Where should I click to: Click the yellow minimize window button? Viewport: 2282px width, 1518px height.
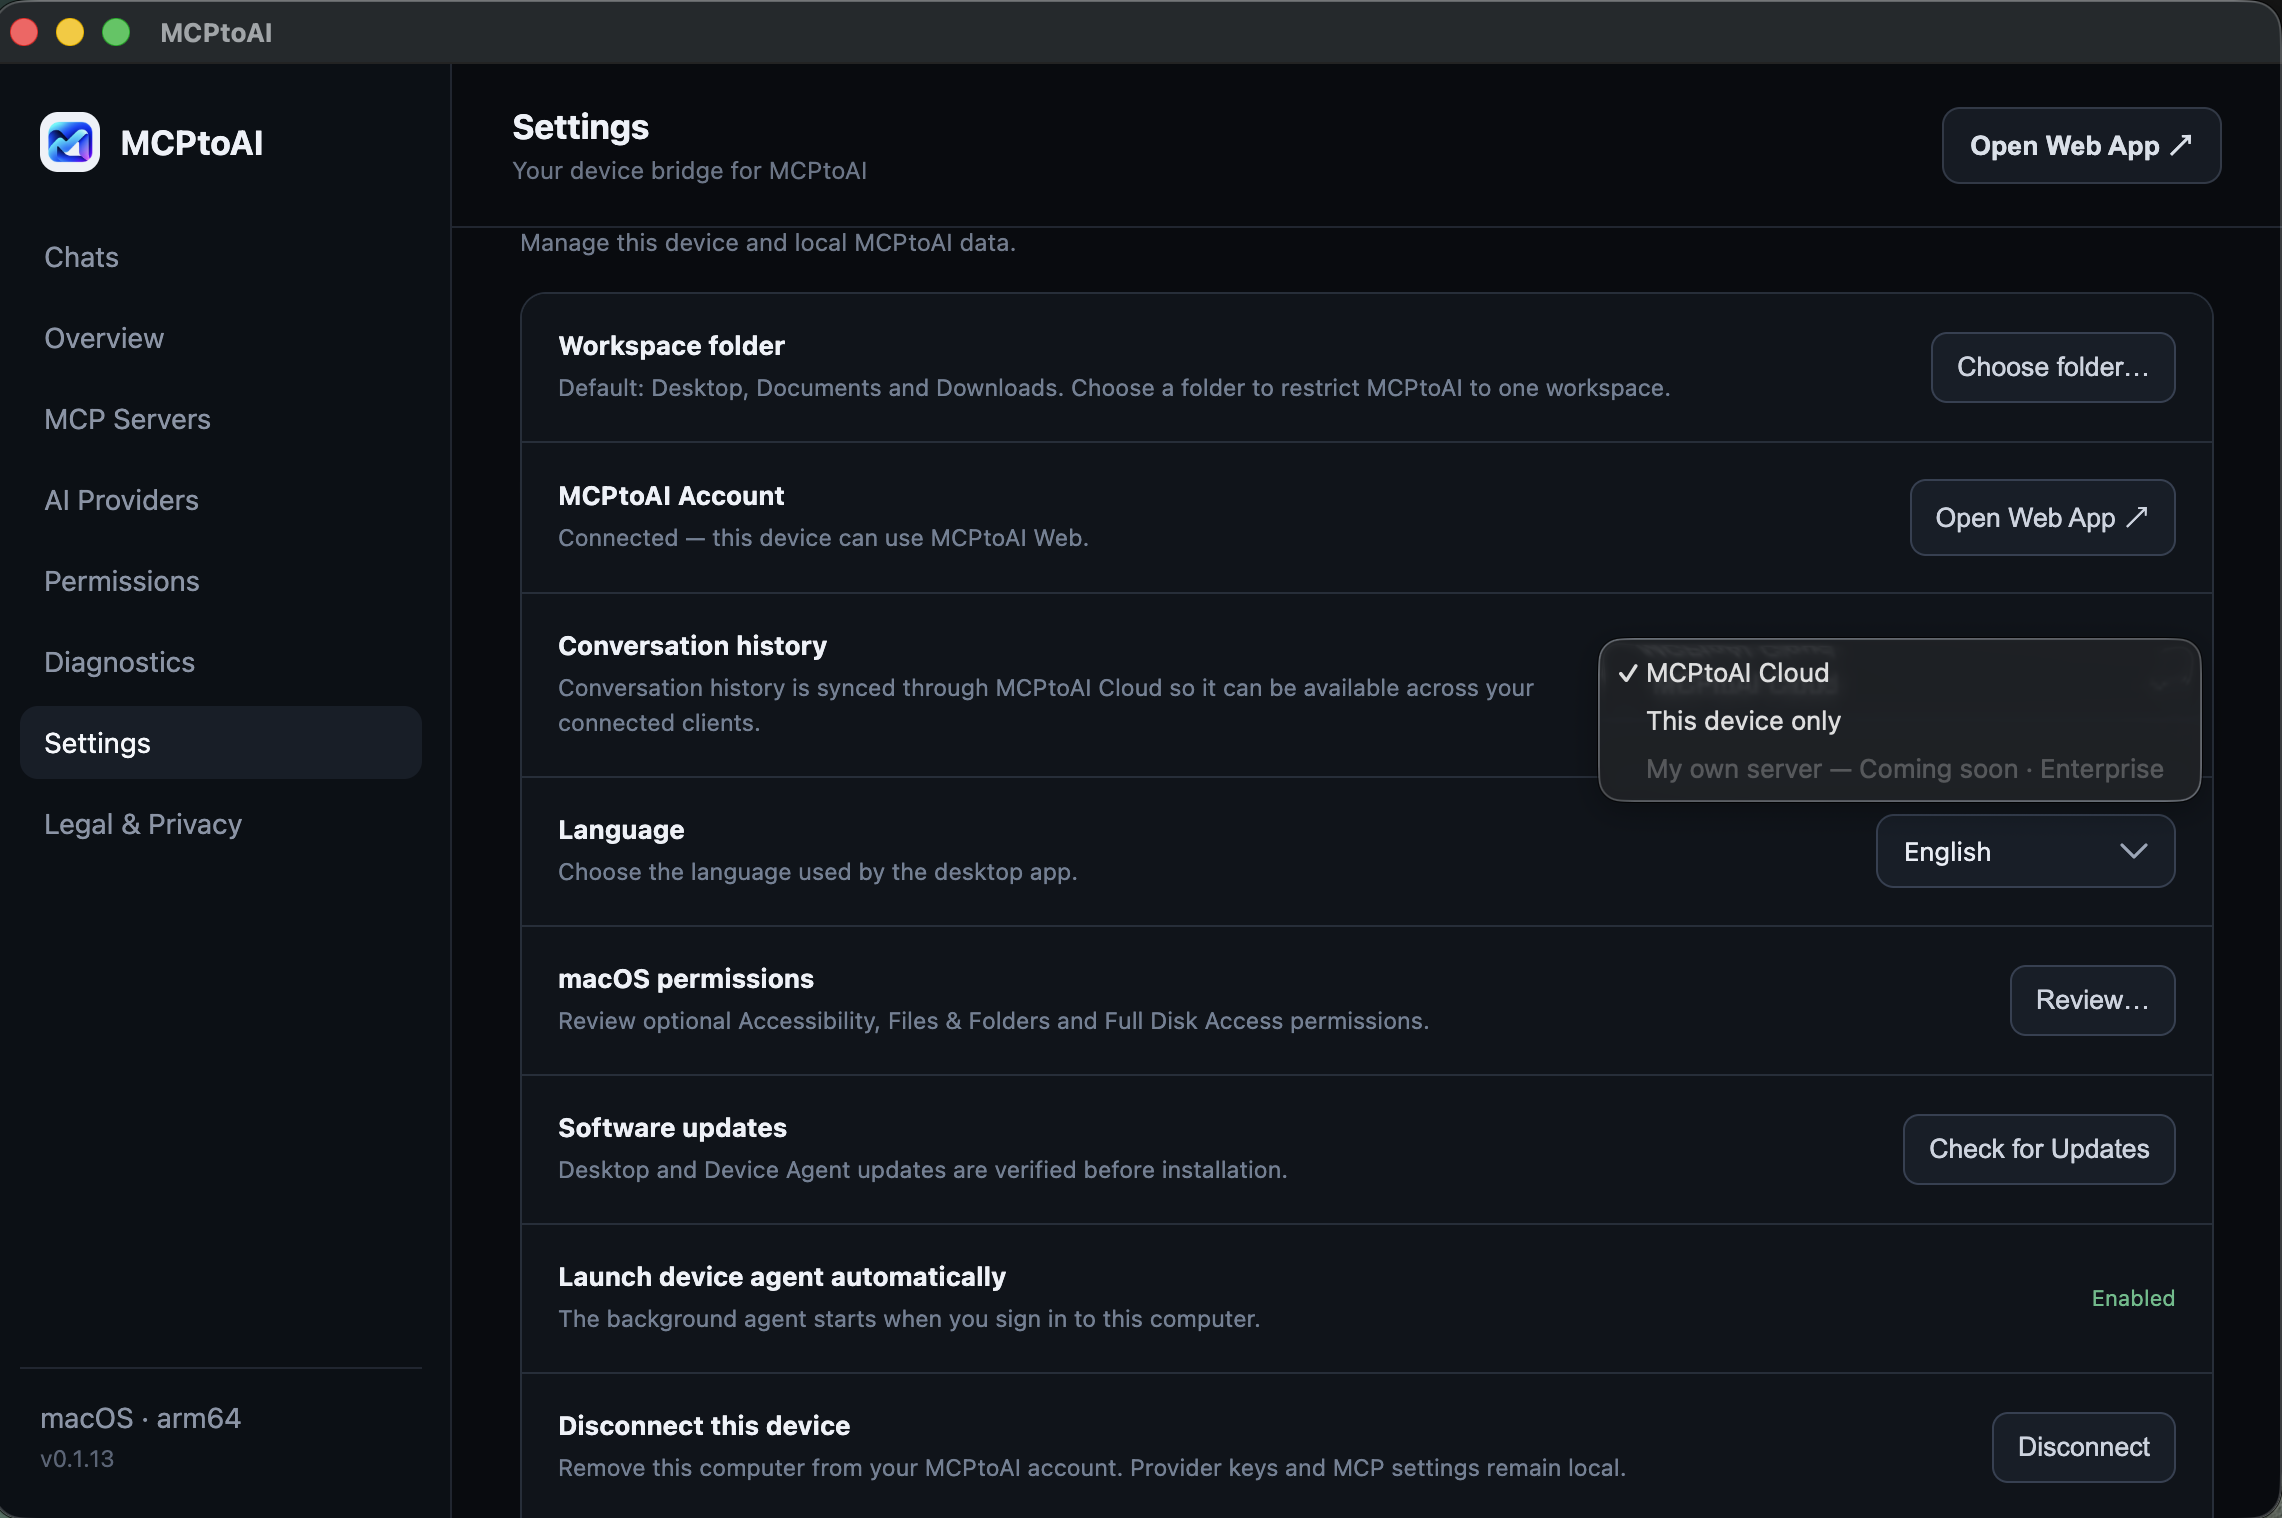(70, 32)
